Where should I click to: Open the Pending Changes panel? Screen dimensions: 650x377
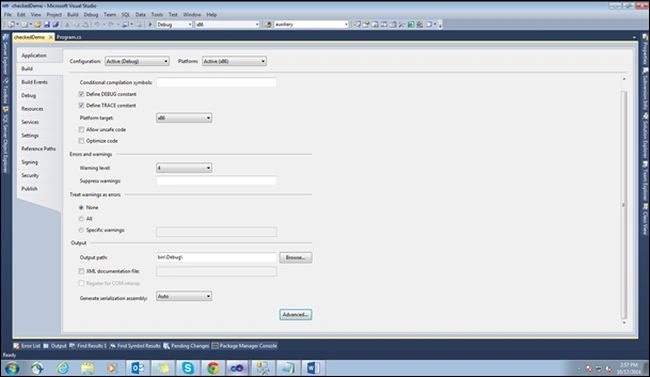click(186, 345)
